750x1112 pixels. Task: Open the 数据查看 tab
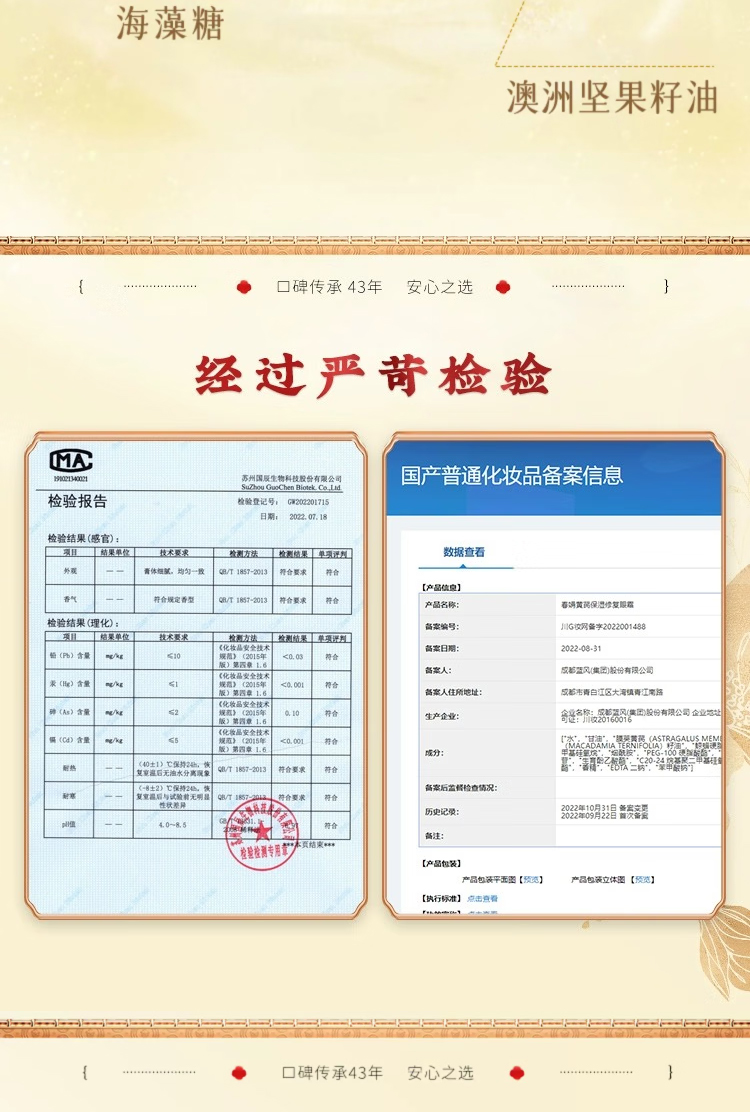[x=464, y=552]
